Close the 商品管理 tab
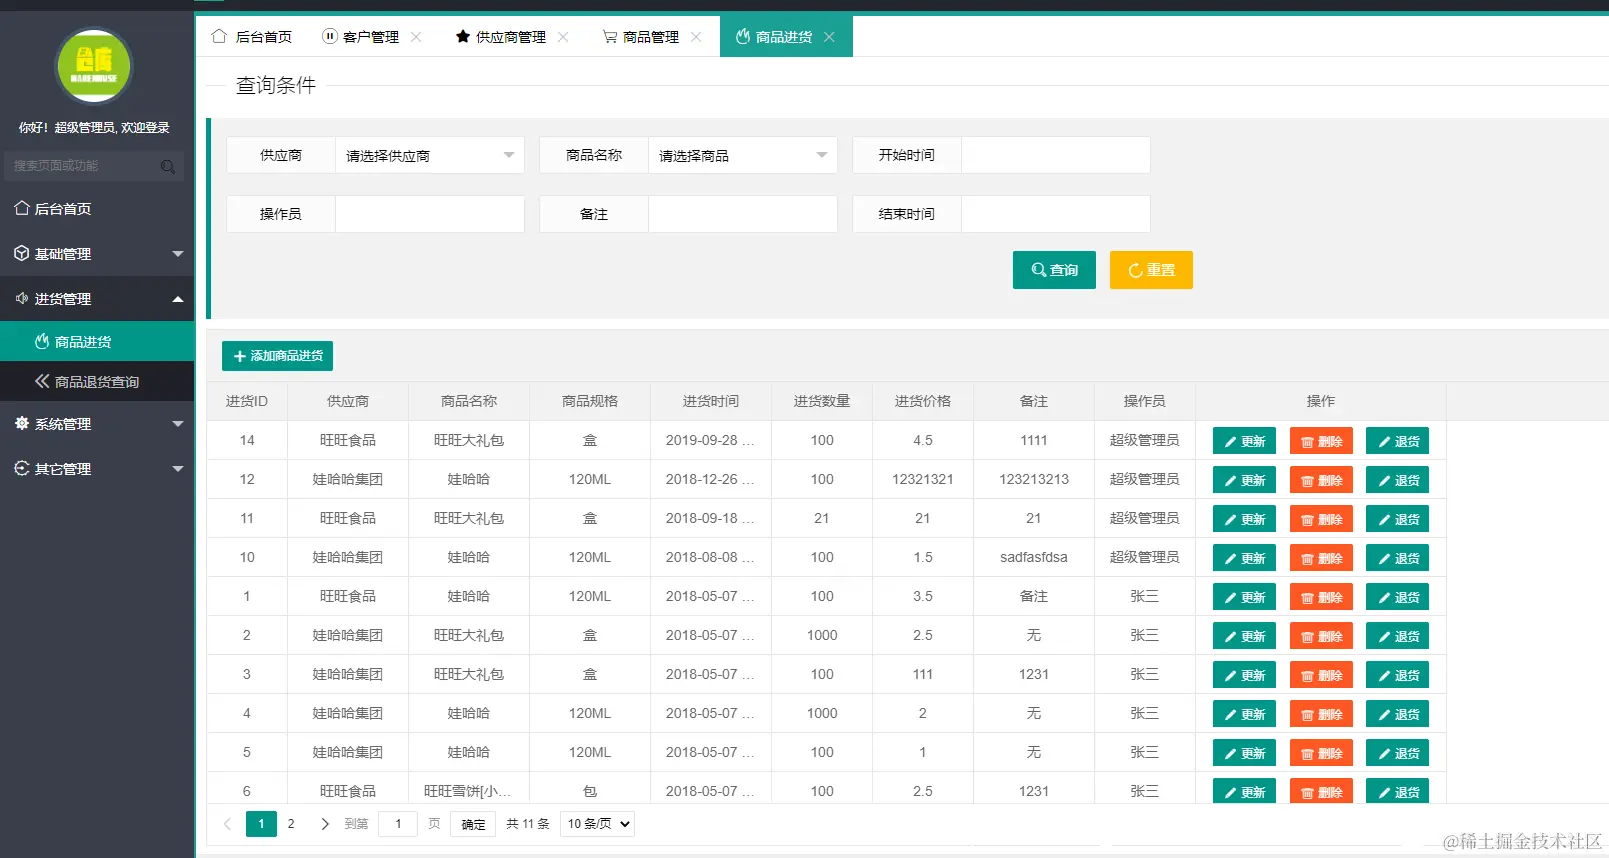1609x858 pixels. pos(696,37)
